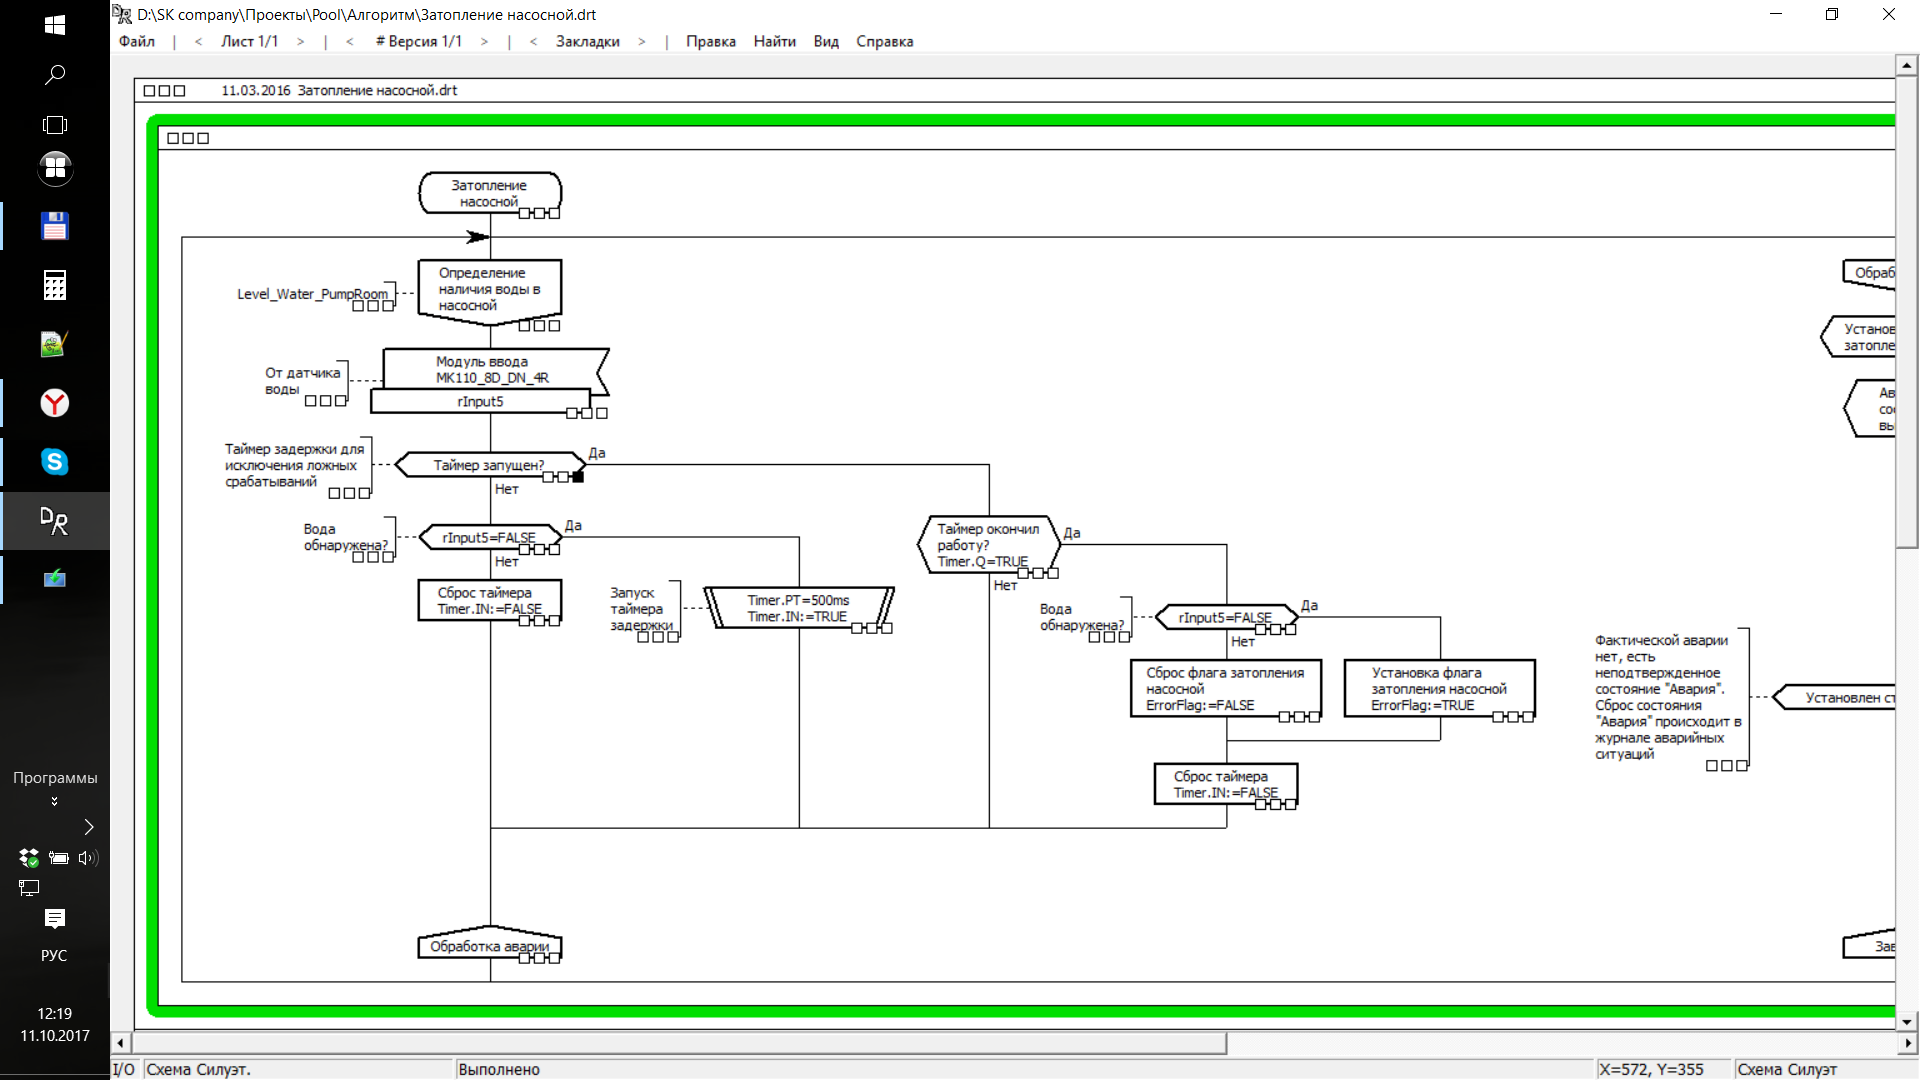Go to next sheet arrow after Лист 1/1
The width and height of the screenshot is (1920, 1080).
click(x=300, y=41)
